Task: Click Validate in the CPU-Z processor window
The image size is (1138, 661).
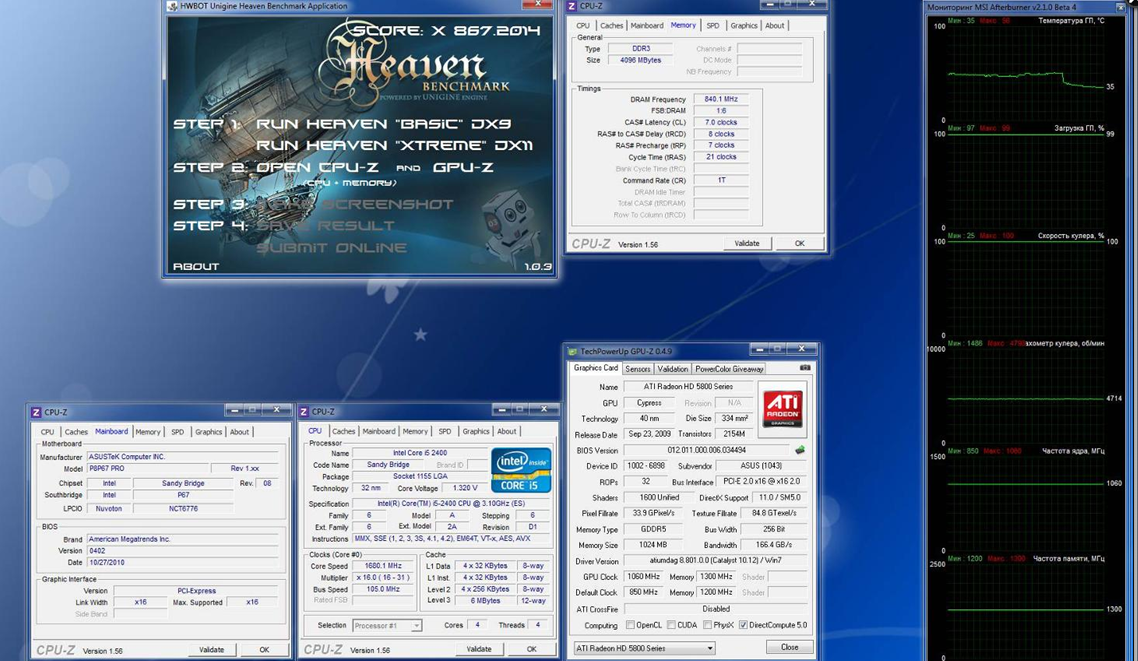Action: coord(479,649)
